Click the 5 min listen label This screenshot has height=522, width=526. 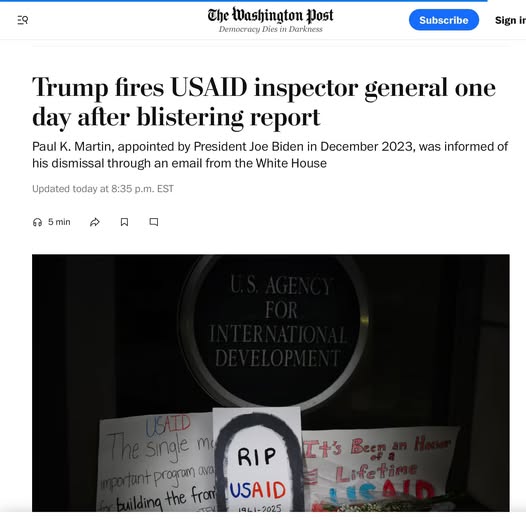coord(59,222)
